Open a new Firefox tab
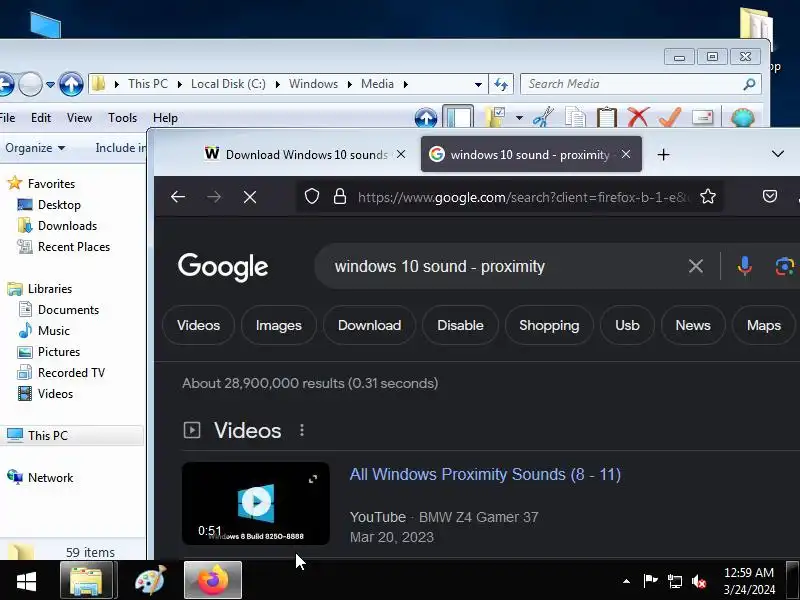The height and width of the screenshot is (600, 800). [663, 155]
